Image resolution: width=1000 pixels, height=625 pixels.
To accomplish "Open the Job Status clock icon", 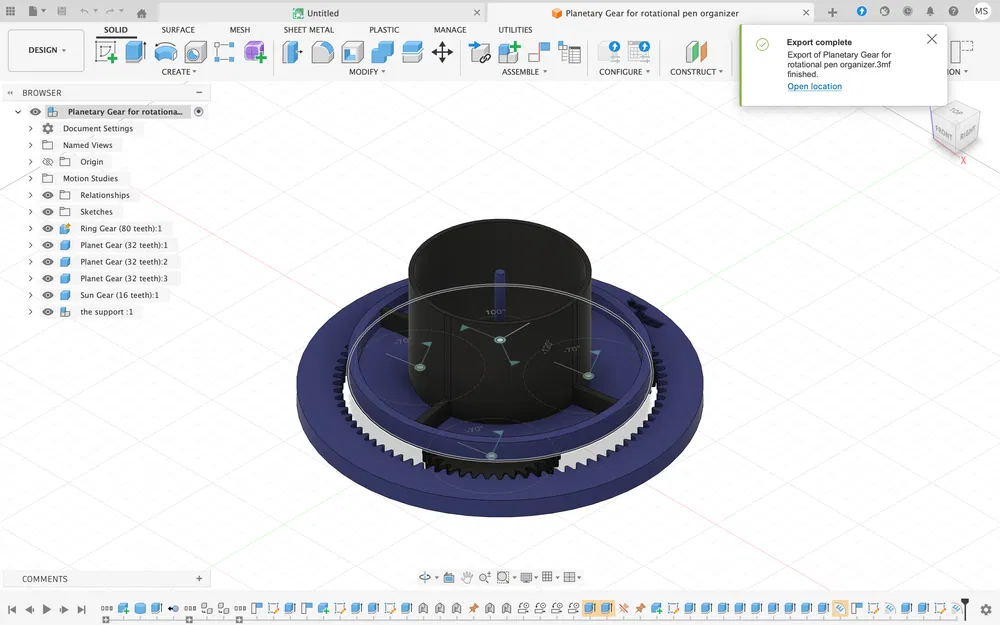I will pos(907,11).
